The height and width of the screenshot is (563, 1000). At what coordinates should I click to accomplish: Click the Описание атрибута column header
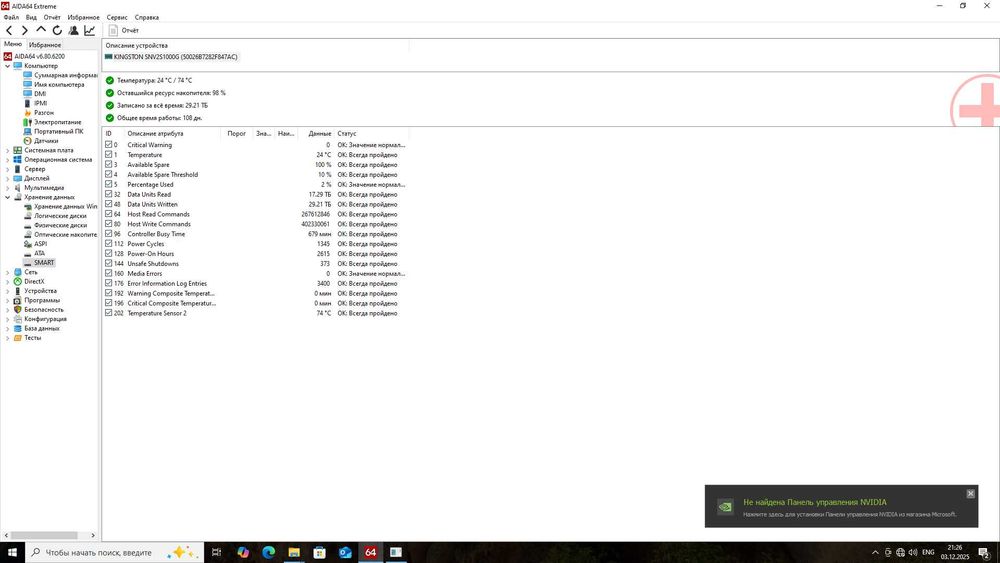click(x=173, y=133)
